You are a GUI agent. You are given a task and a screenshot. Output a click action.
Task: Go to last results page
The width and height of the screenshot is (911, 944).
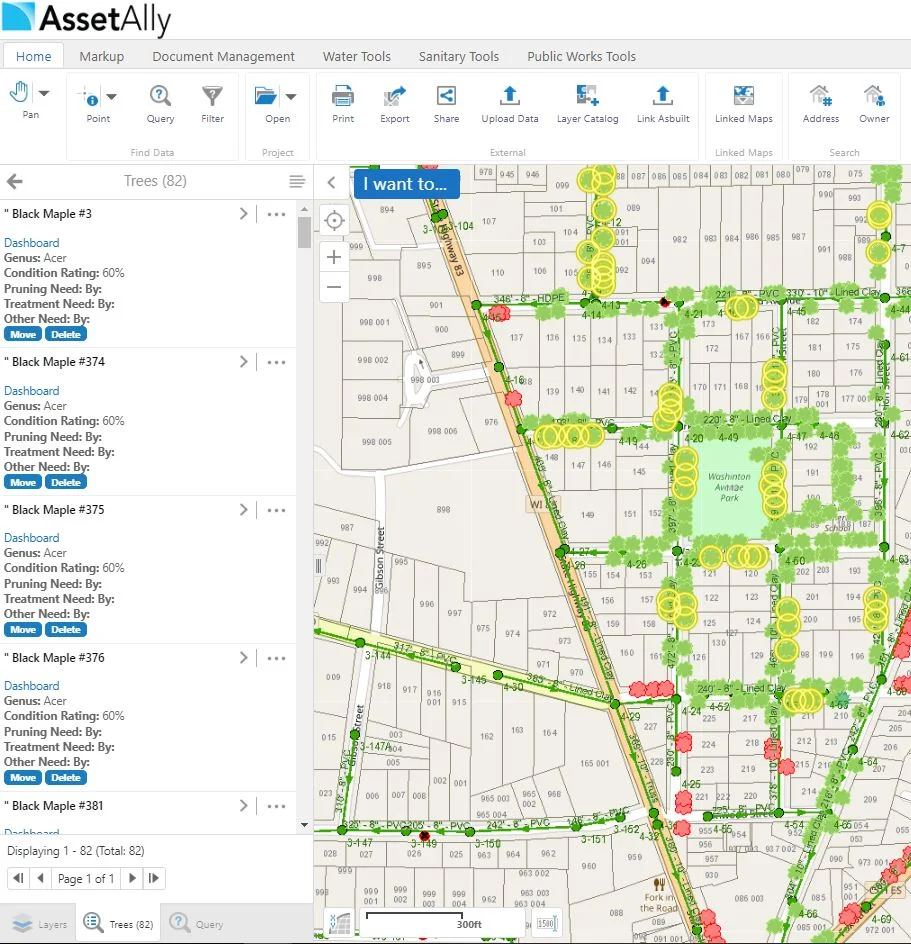[154, 878]
